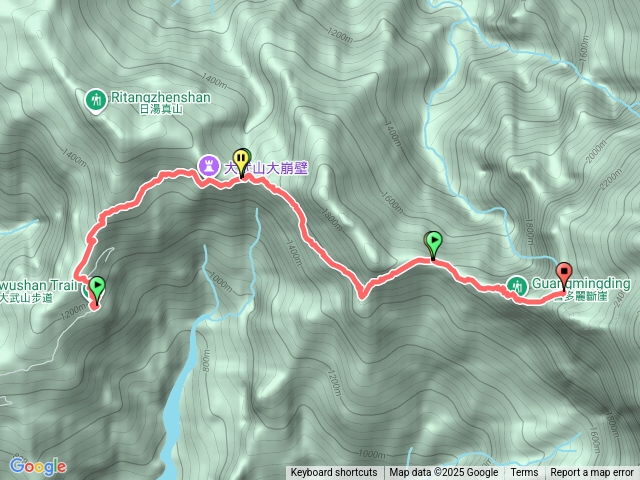This screenshot has width=640, height=480.
Task: Click the 大武山大崩壁 place label
Action: [x=266, y=168]
